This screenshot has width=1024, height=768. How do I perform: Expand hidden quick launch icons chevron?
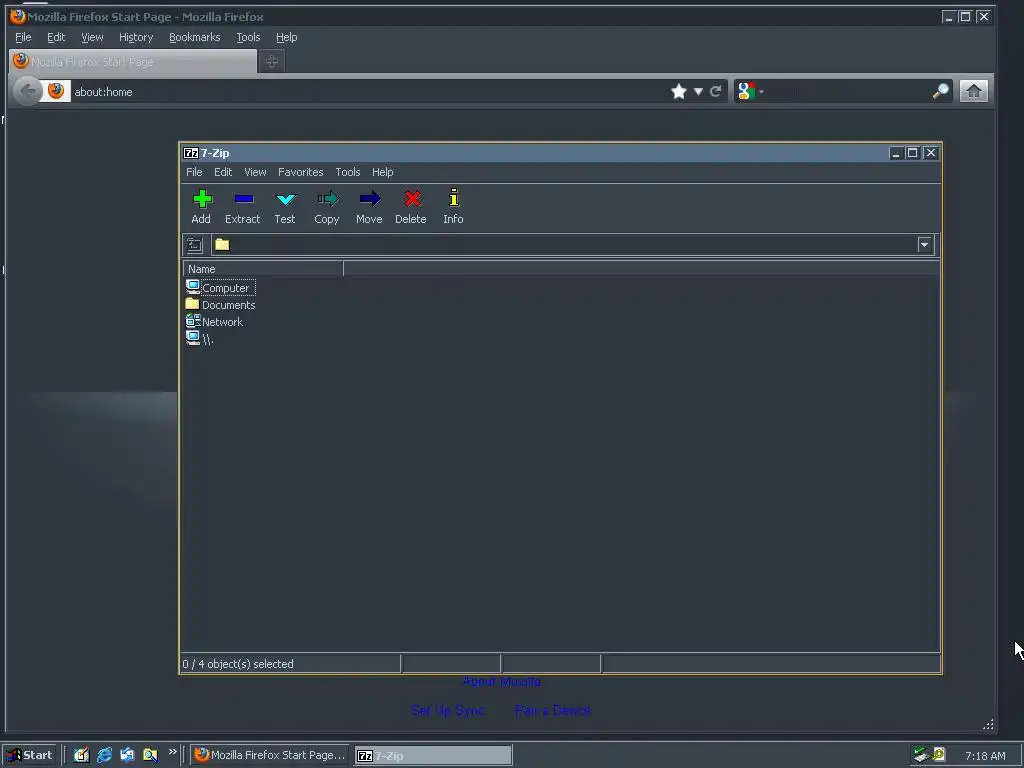[x=172, y=752]
